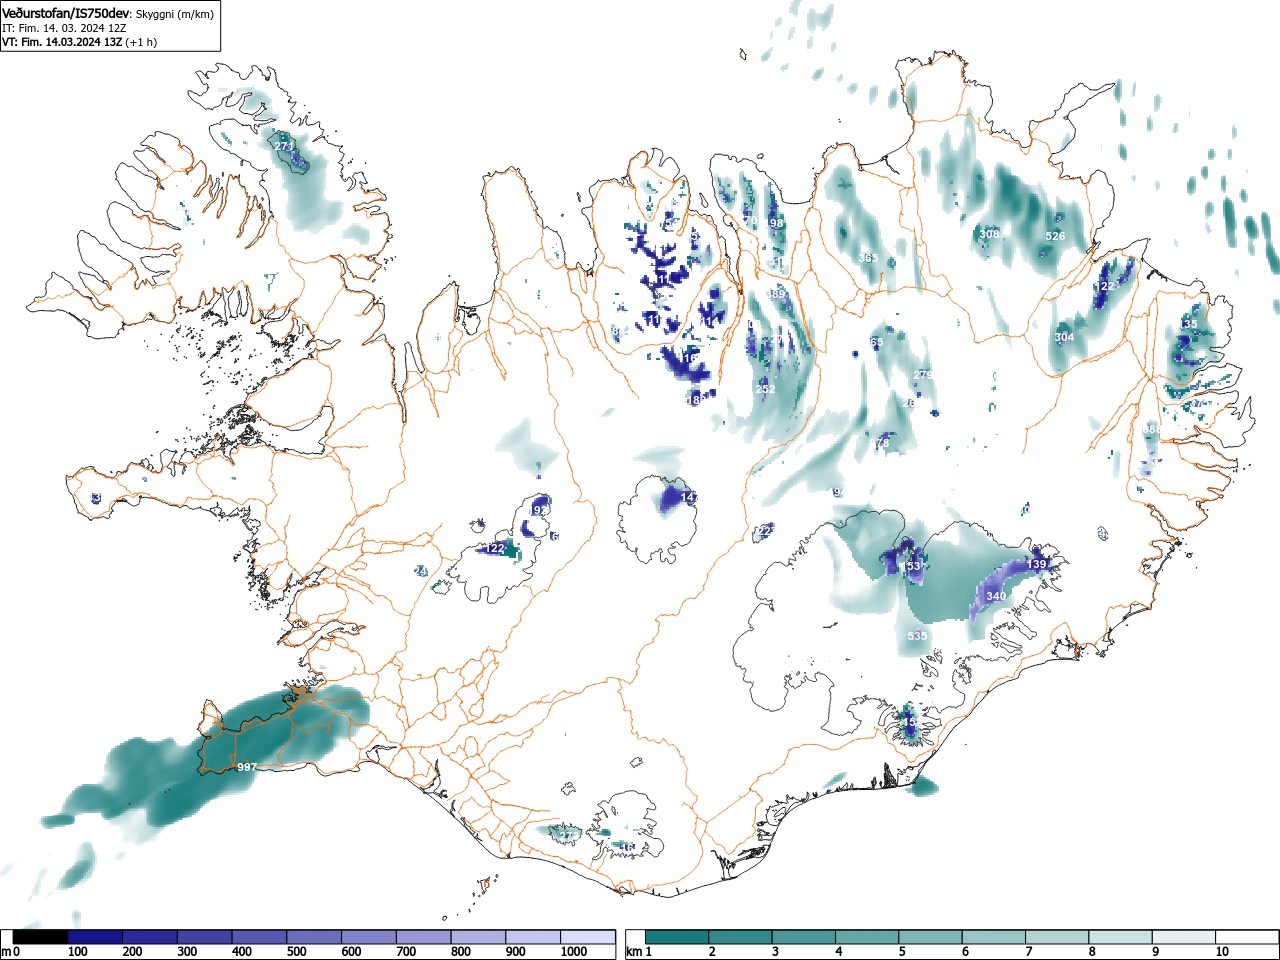Viewport: 1280px width, 960px height.
Task: Click the black 0–100 m legend swatch
Action: [x=41, y=937]
